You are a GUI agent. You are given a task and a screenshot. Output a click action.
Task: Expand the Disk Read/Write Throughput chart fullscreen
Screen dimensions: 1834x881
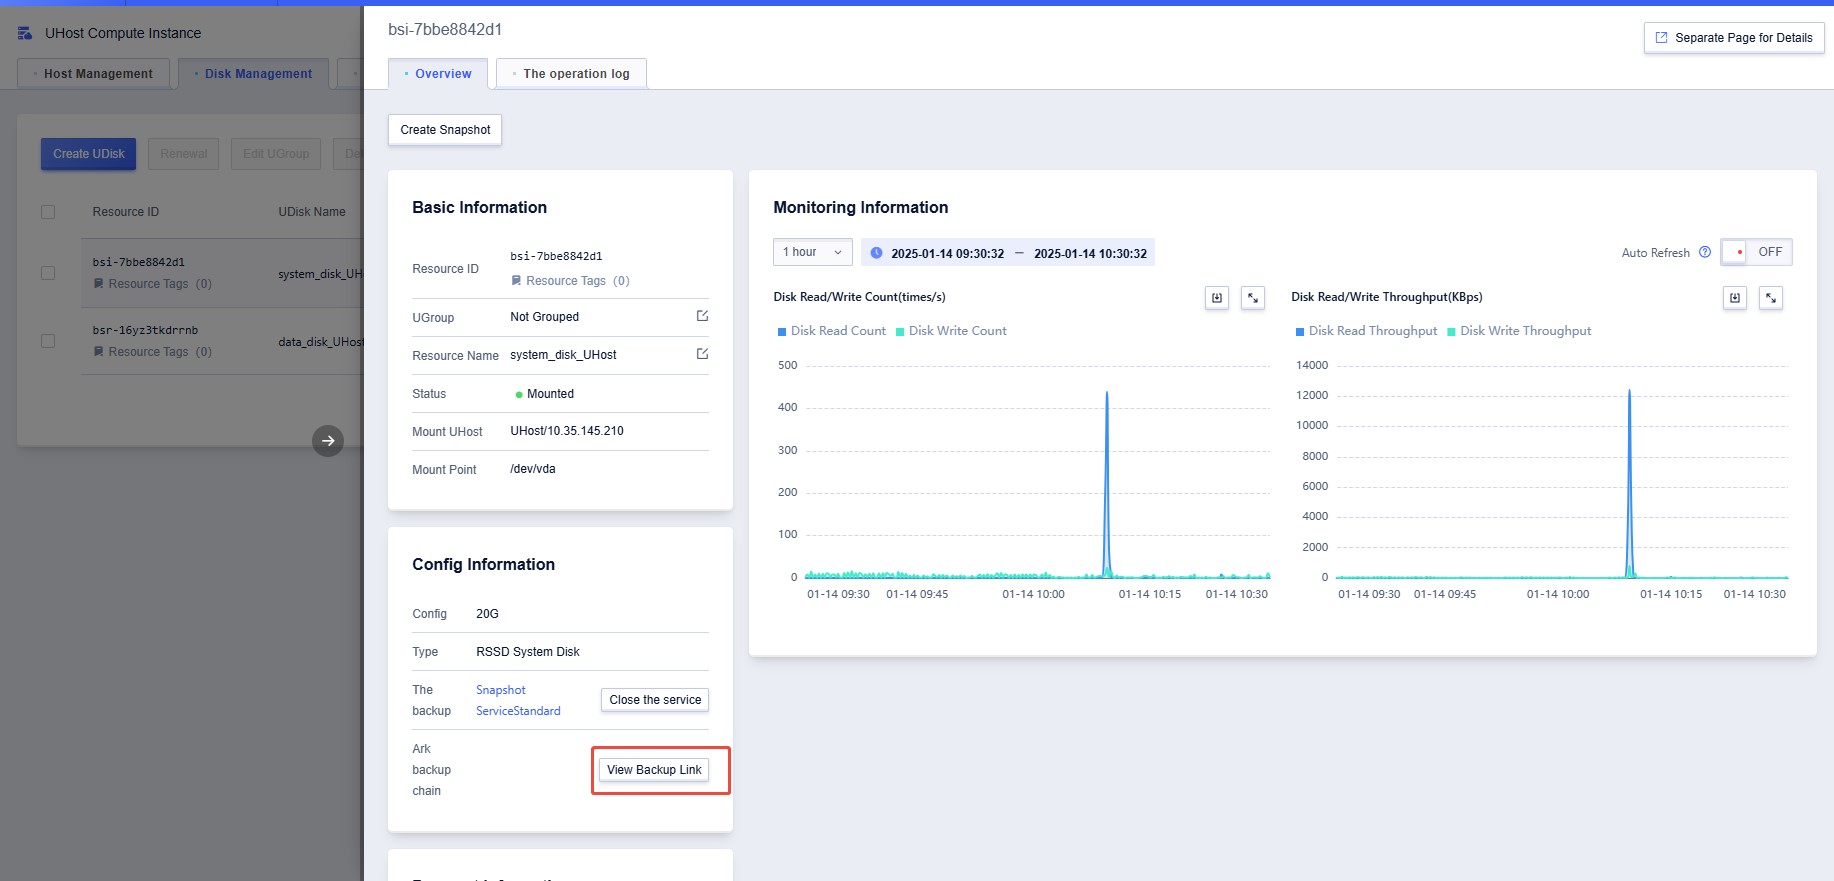(1771, 298)
